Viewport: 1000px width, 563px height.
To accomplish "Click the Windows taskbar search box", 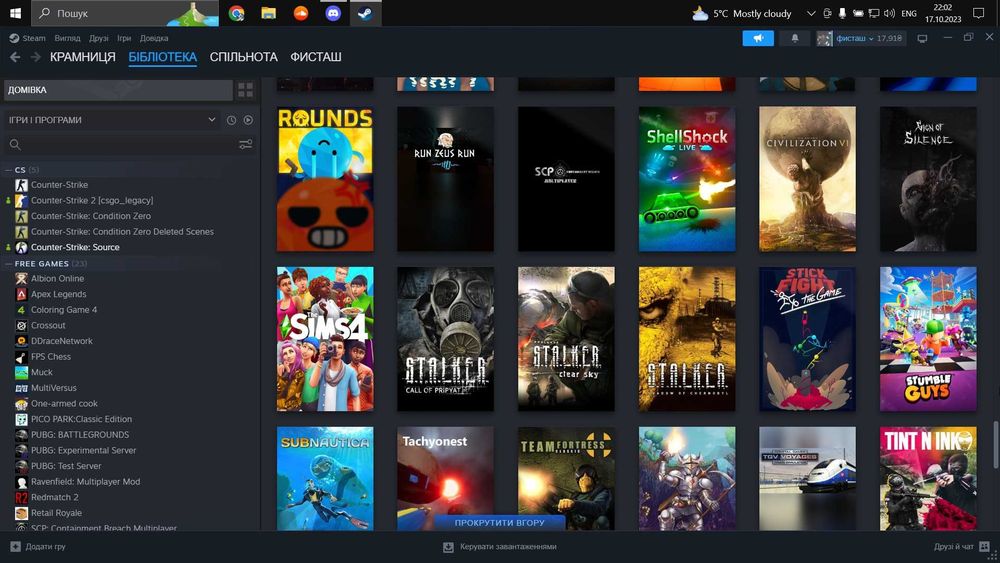I will pyautogui.click(x=124, y=13).
